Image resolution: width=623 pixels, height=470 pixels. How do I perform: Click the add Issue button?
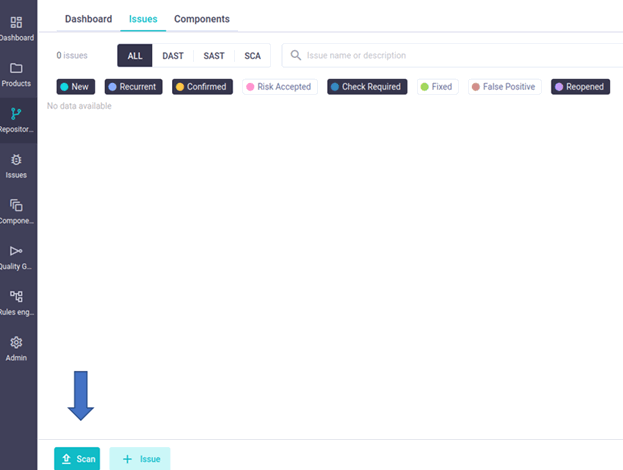[140, 459]
